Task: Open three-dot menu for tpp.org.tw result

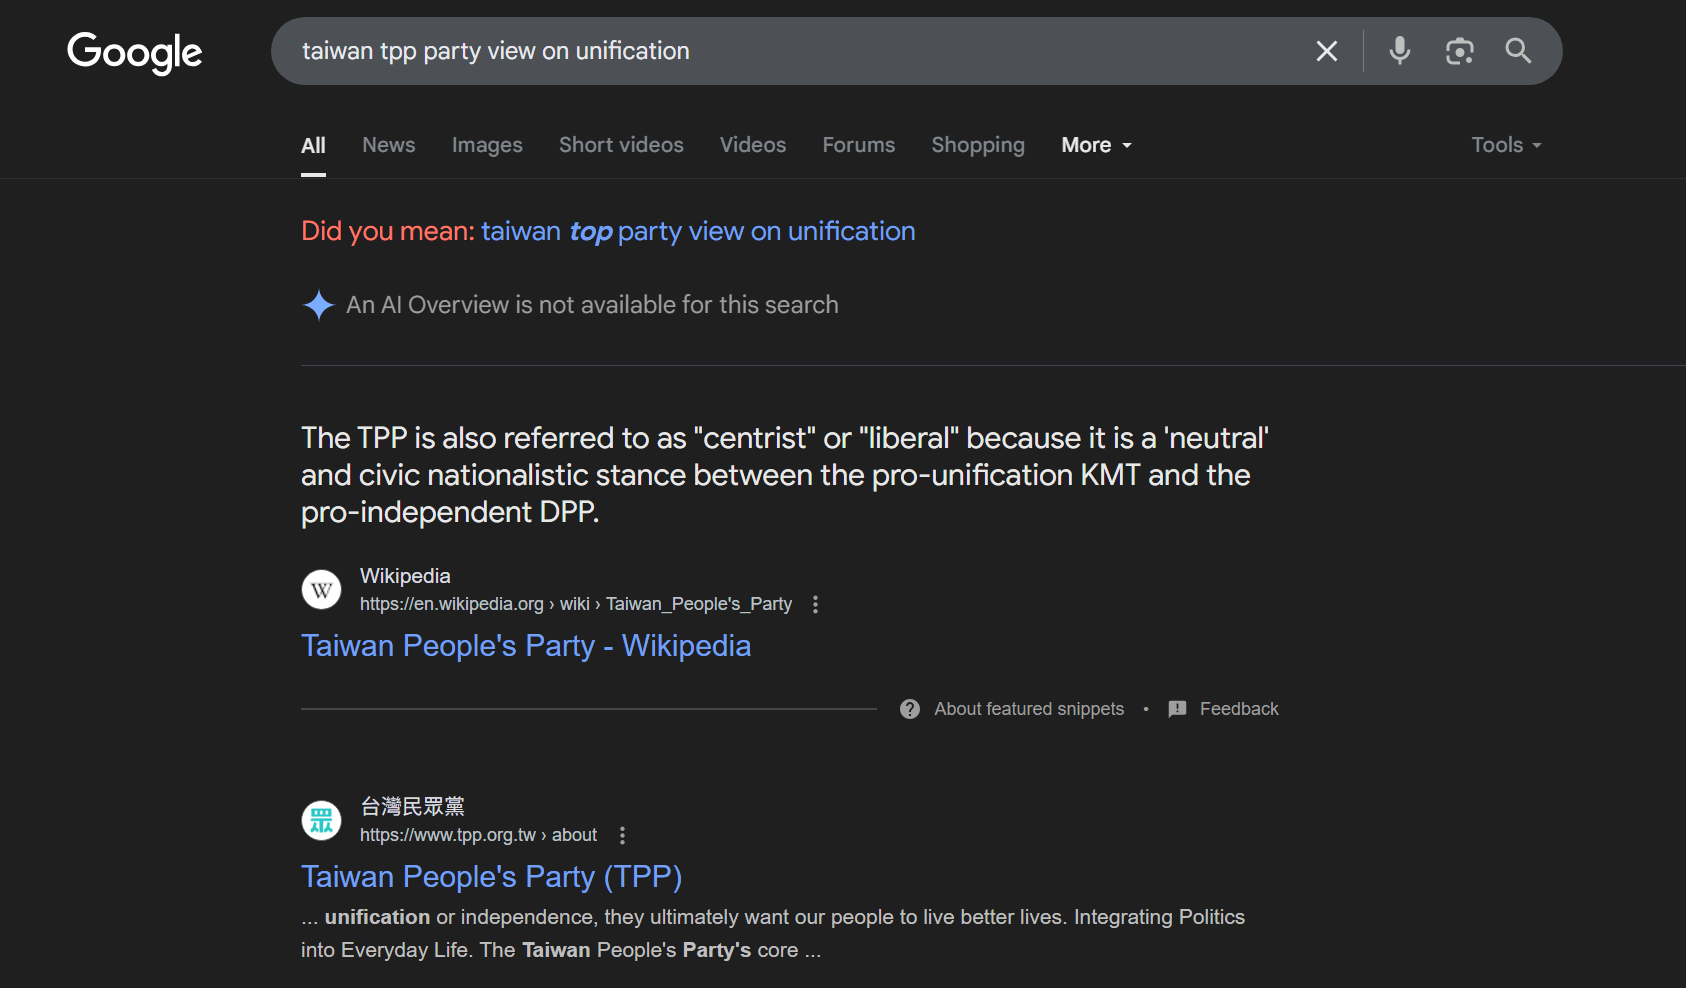Action: 622,835
